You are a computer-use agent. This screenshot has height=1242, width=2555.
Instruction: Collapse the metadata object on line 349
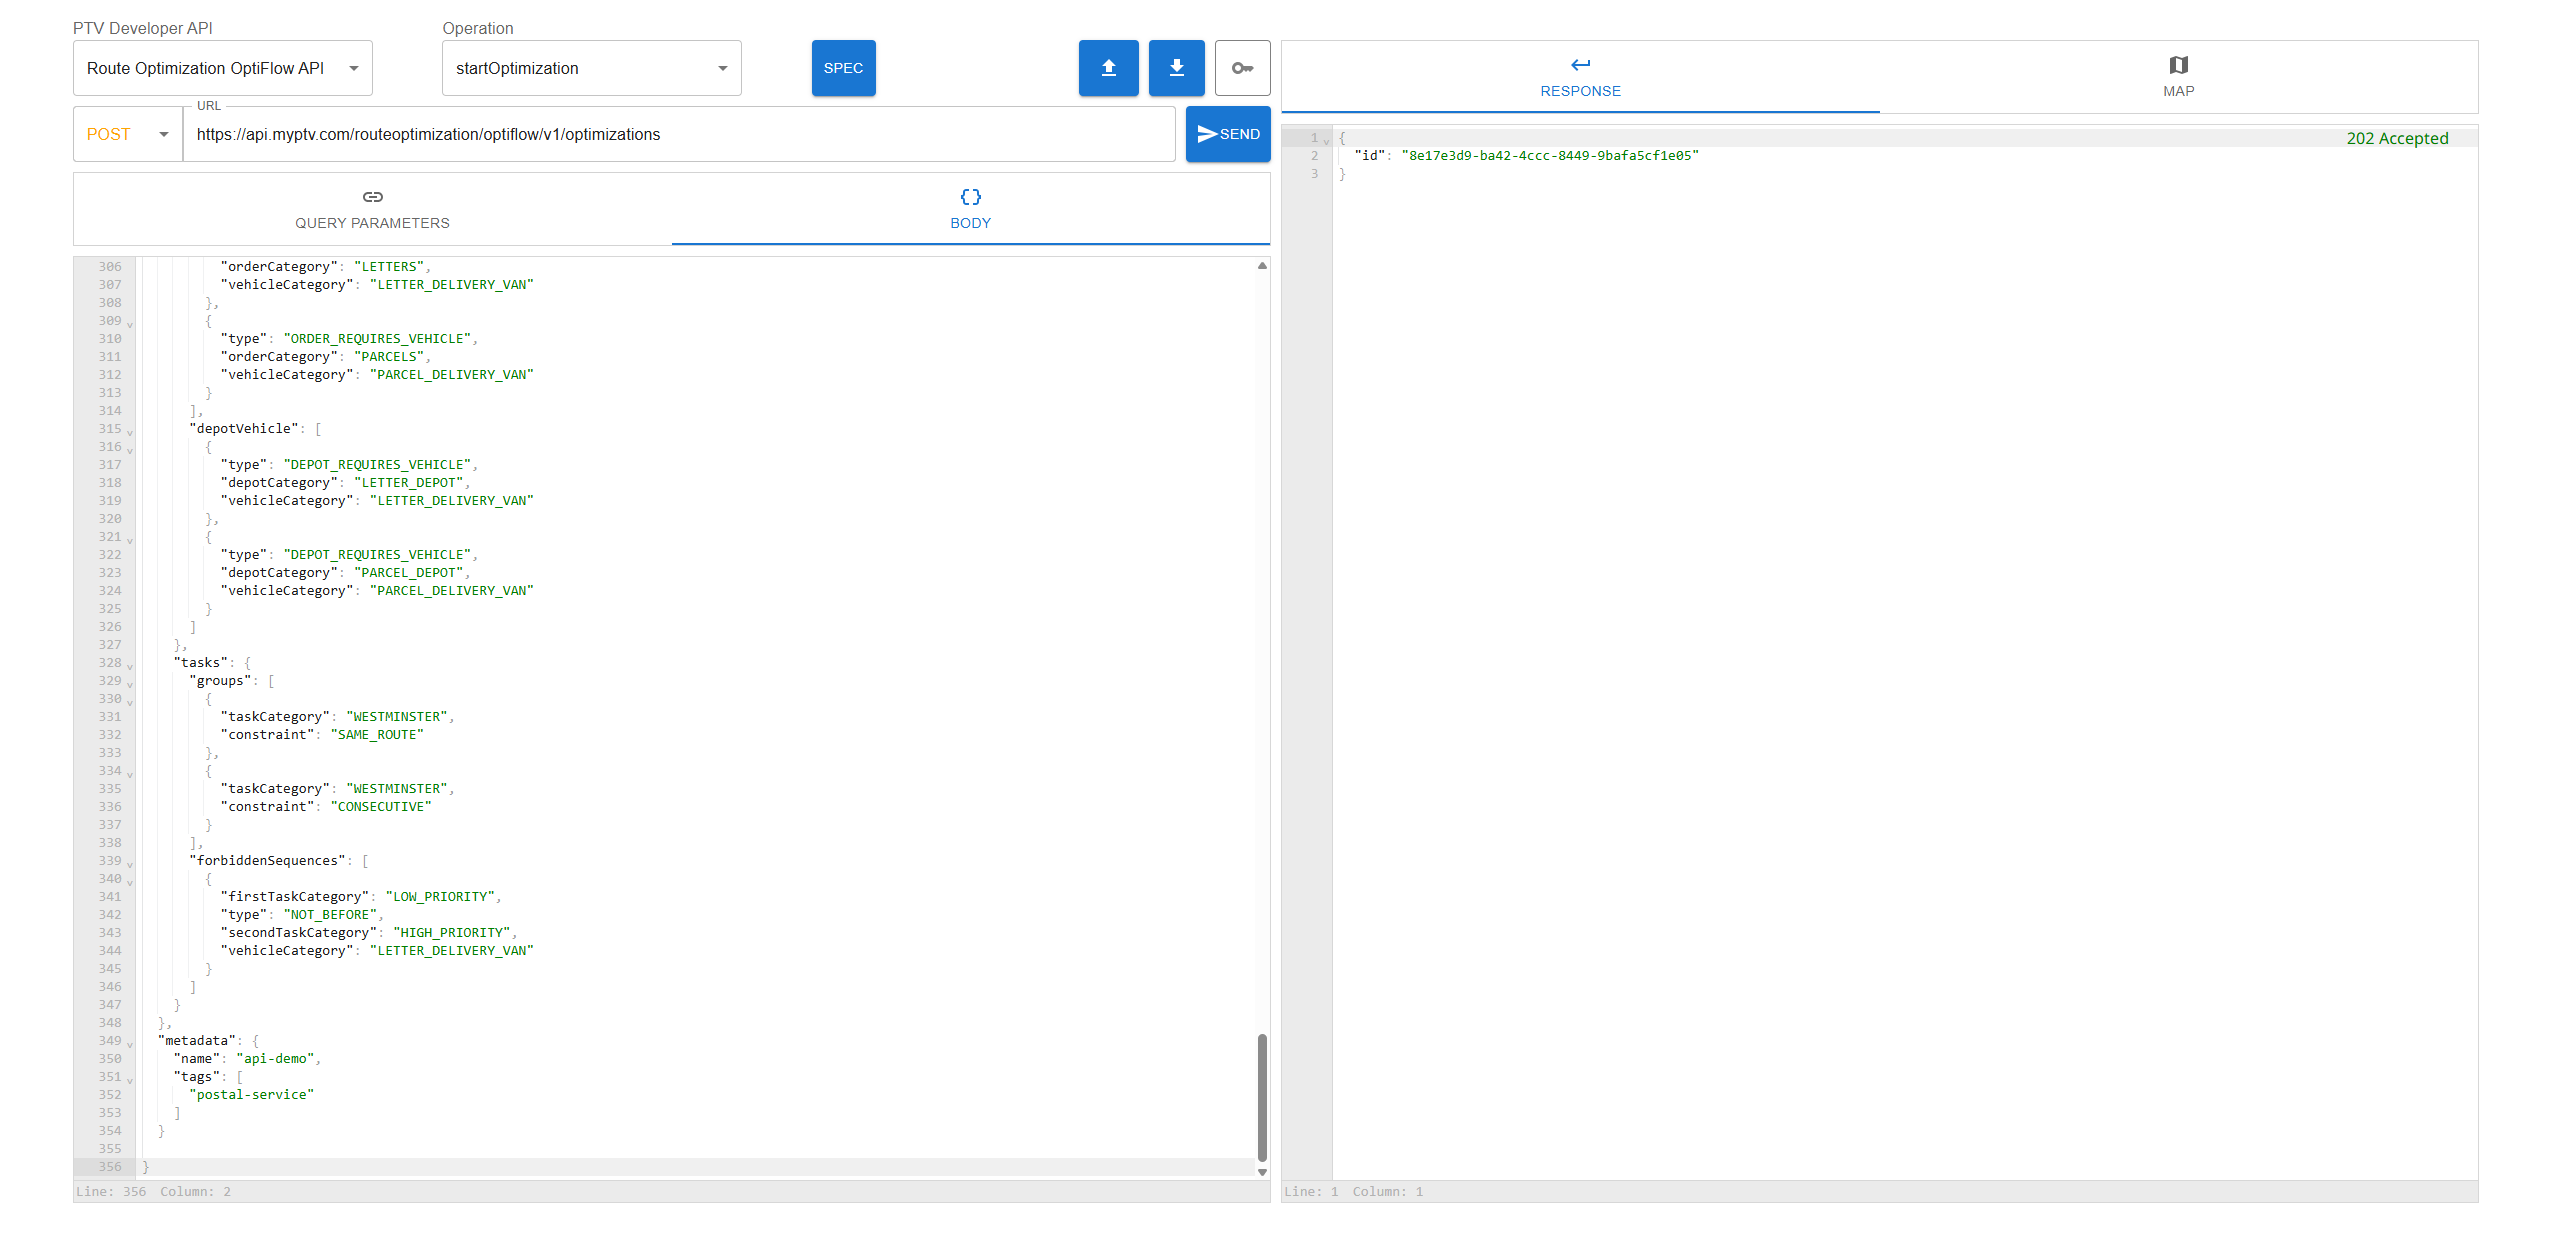(130, 1043)
